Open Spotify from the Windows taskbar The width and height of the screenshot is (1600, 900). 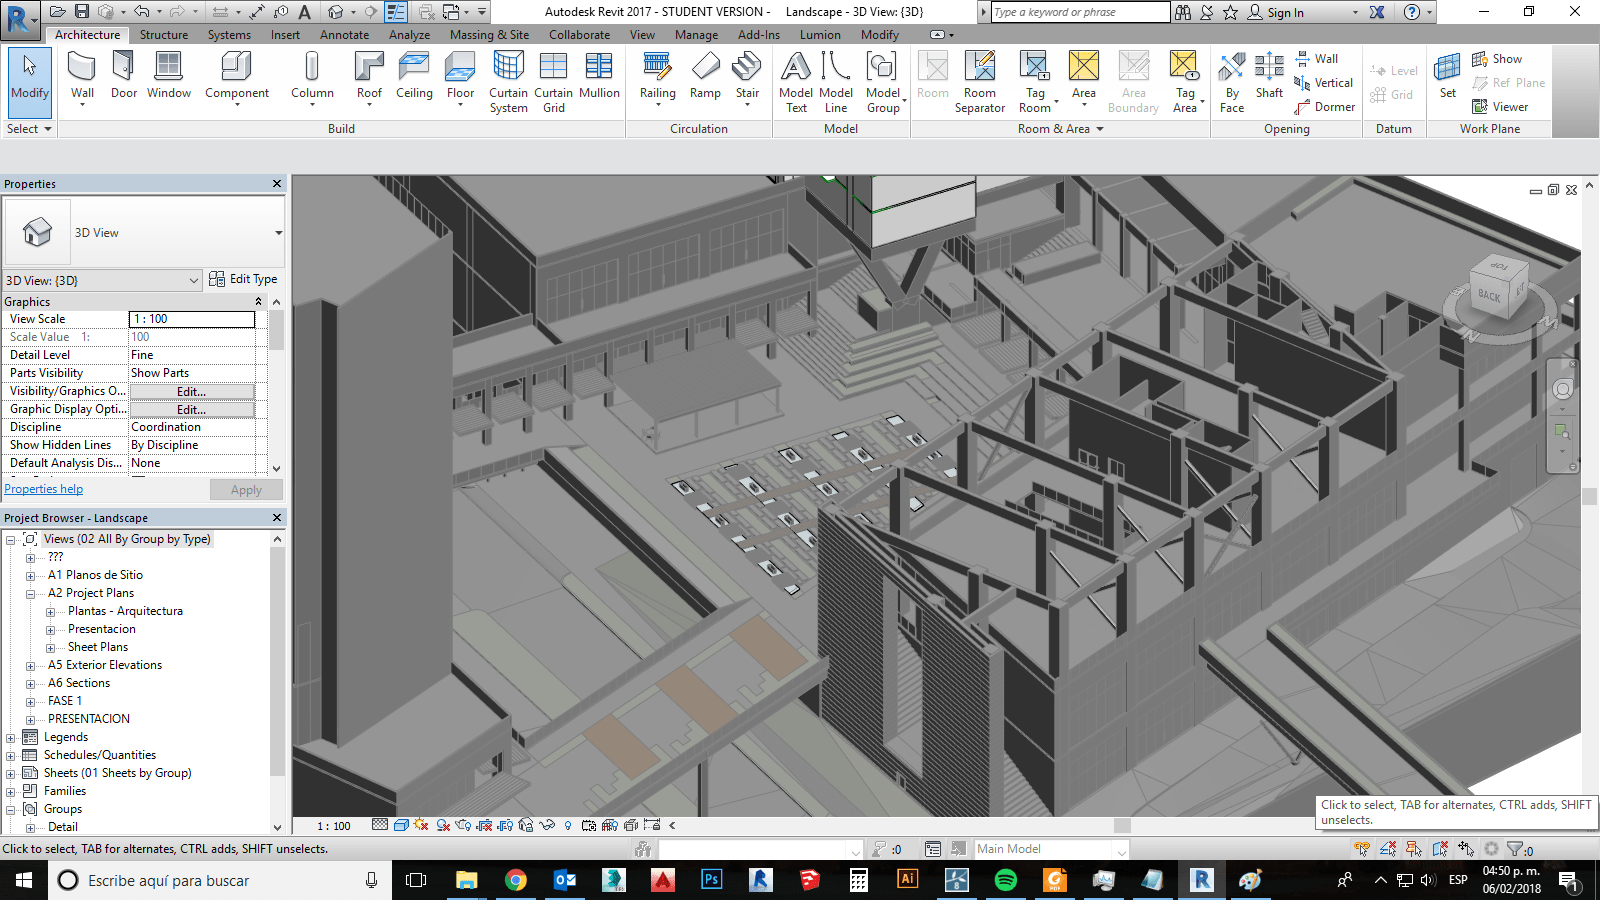click(1005, 880)
